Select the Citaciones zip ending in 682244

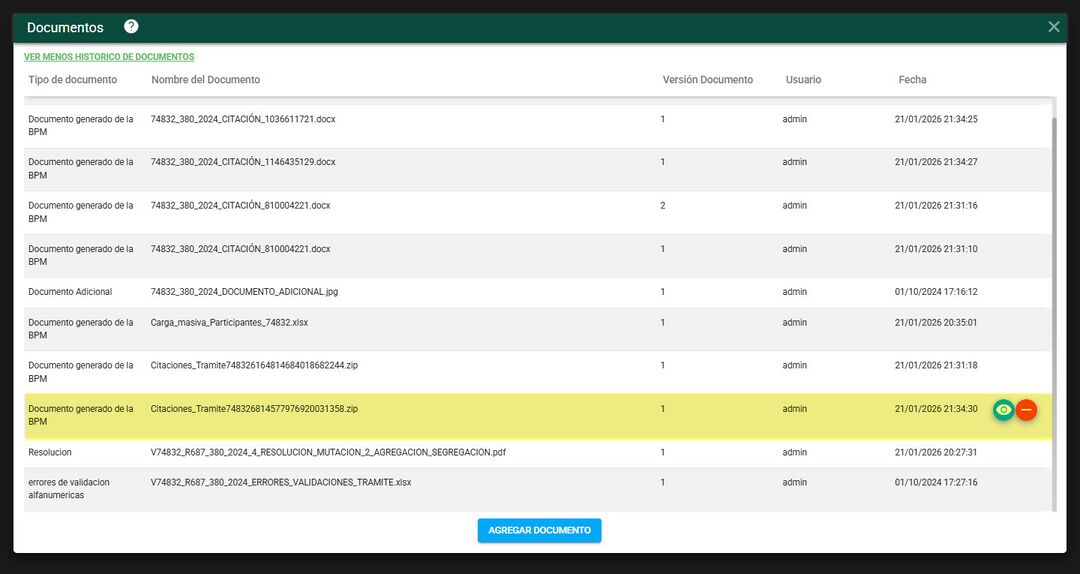254,366
